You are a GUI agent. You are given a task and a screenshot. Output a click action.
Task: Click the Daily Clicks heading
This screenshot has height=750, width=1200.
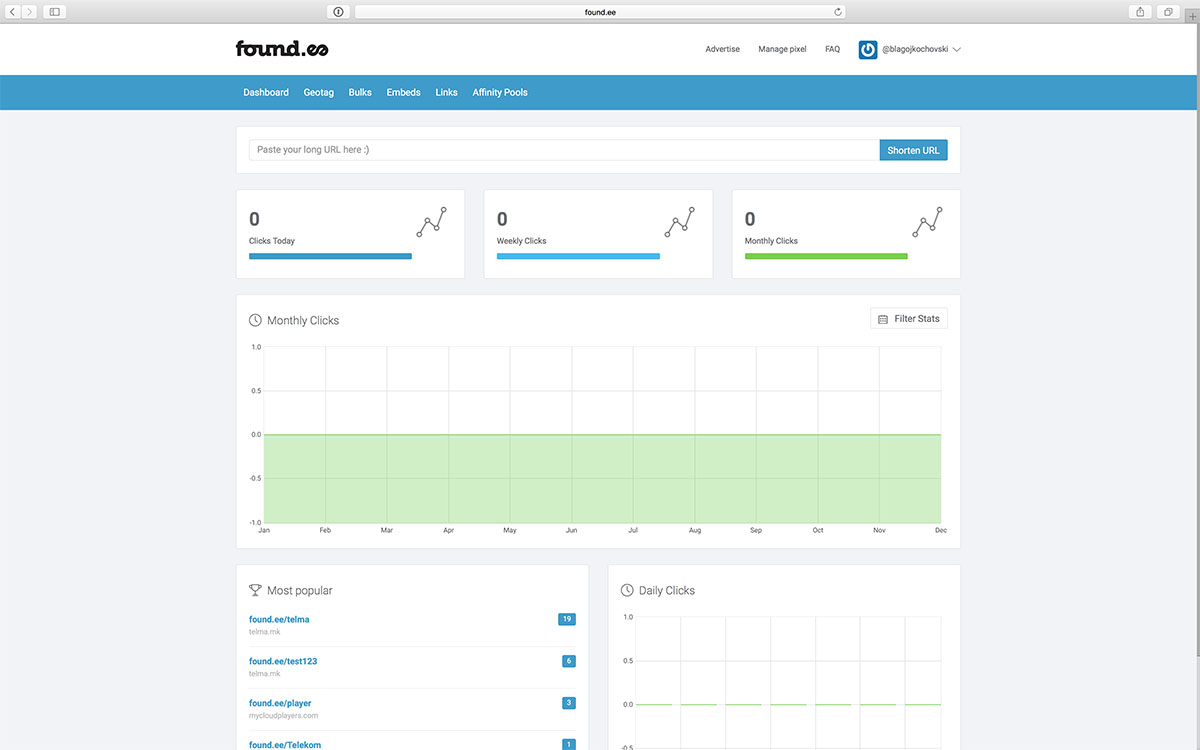667,591
